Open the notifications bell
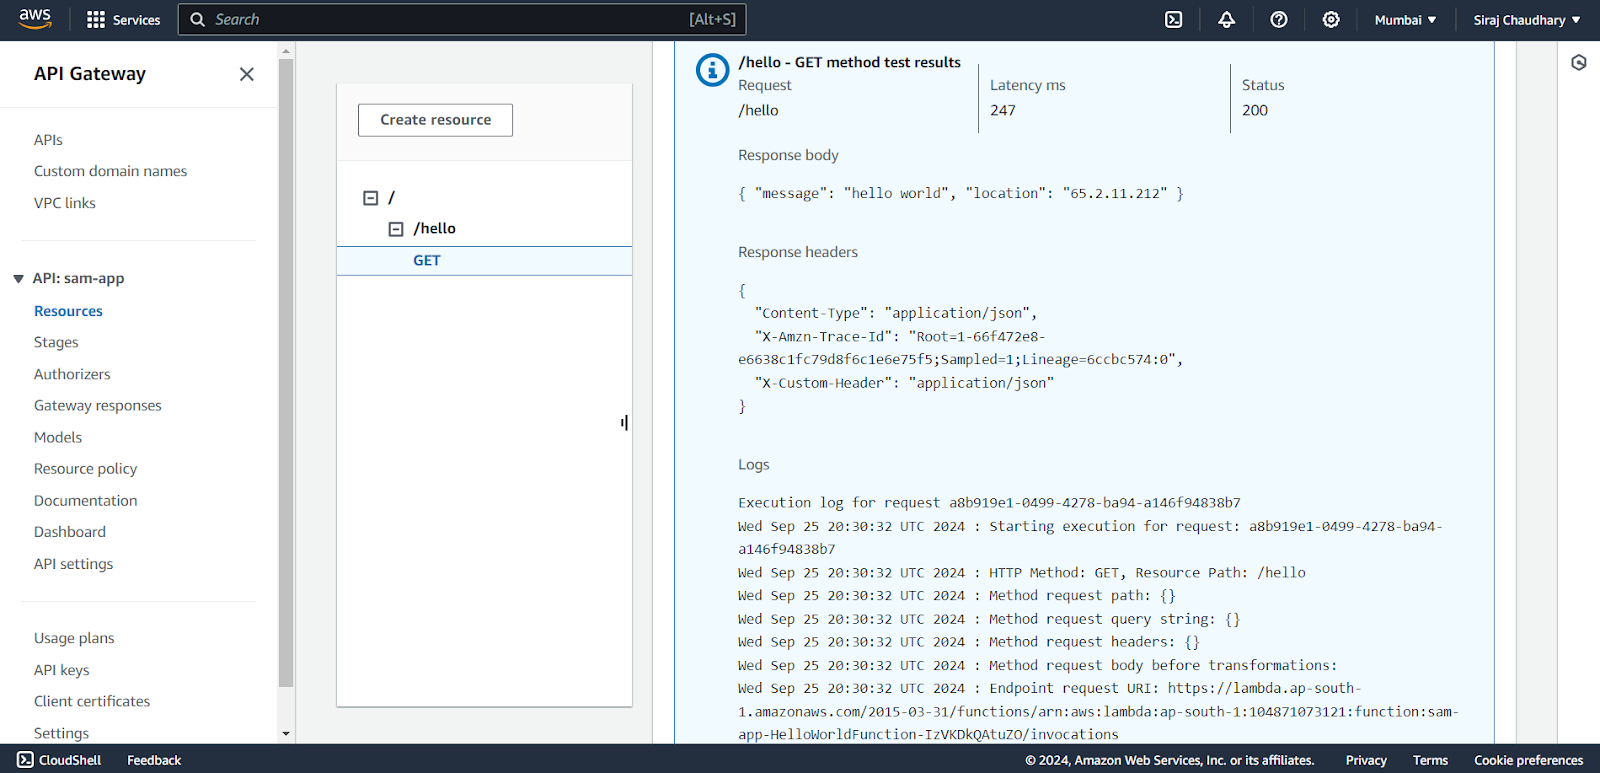Image resolution: width=1600 pixels, height=773 pixels. (x=1227, y=20)
